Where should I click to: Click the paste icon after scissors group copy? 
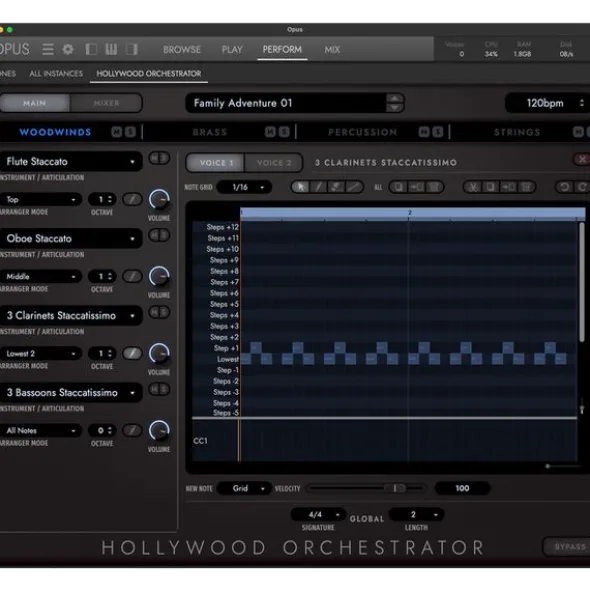[508, 187]
